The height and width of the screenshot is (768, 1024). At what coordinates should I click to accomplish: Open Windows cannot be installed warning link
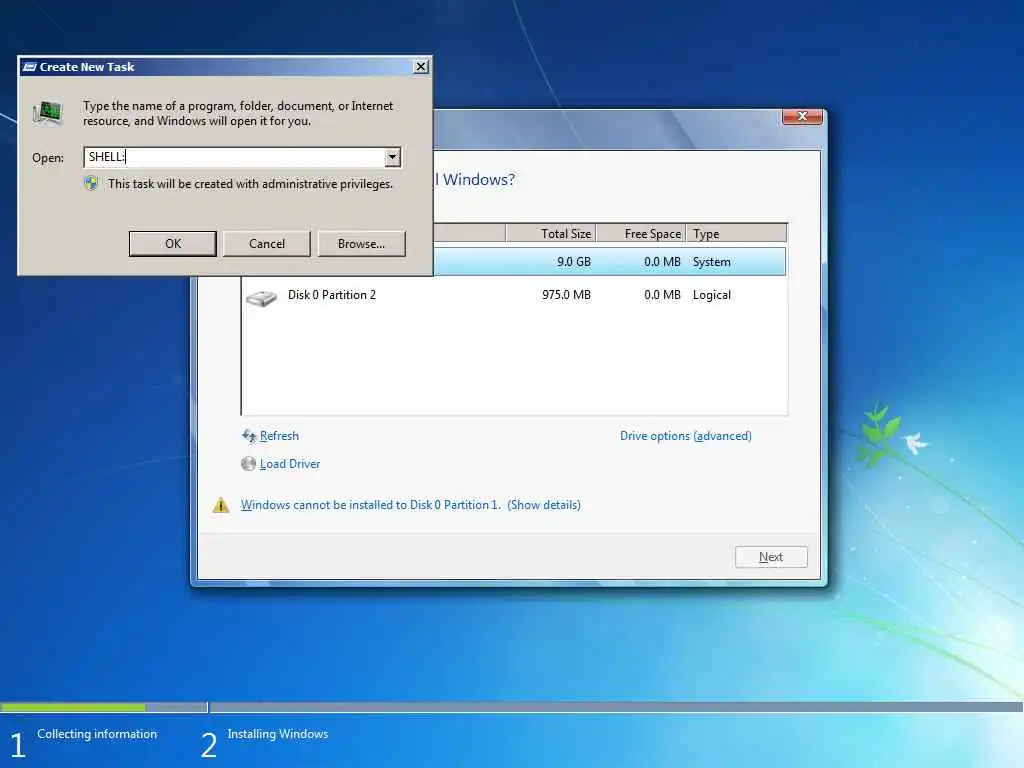[x=411, y=505]
